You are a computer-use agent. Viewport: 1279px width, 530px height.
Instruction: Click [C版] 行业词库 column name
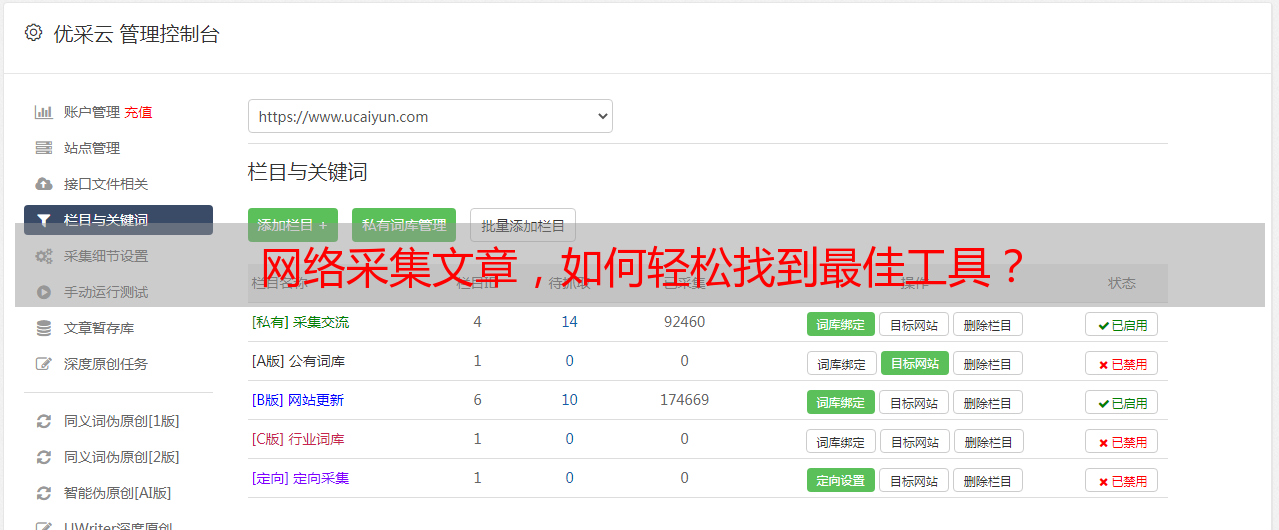click(x=298, y=439)
